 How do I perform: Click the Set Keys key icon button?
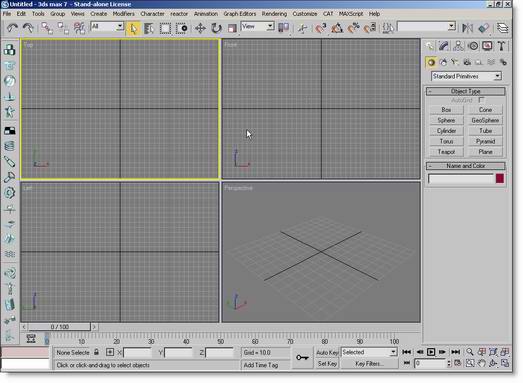pos(302,358)
